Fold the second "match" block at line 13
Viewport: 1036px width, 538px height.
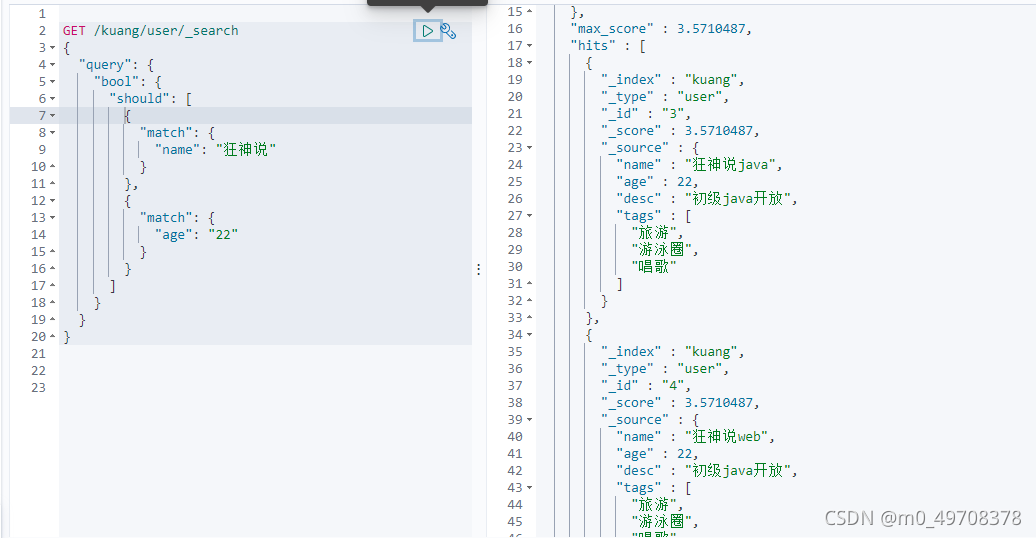click(52, 217)
